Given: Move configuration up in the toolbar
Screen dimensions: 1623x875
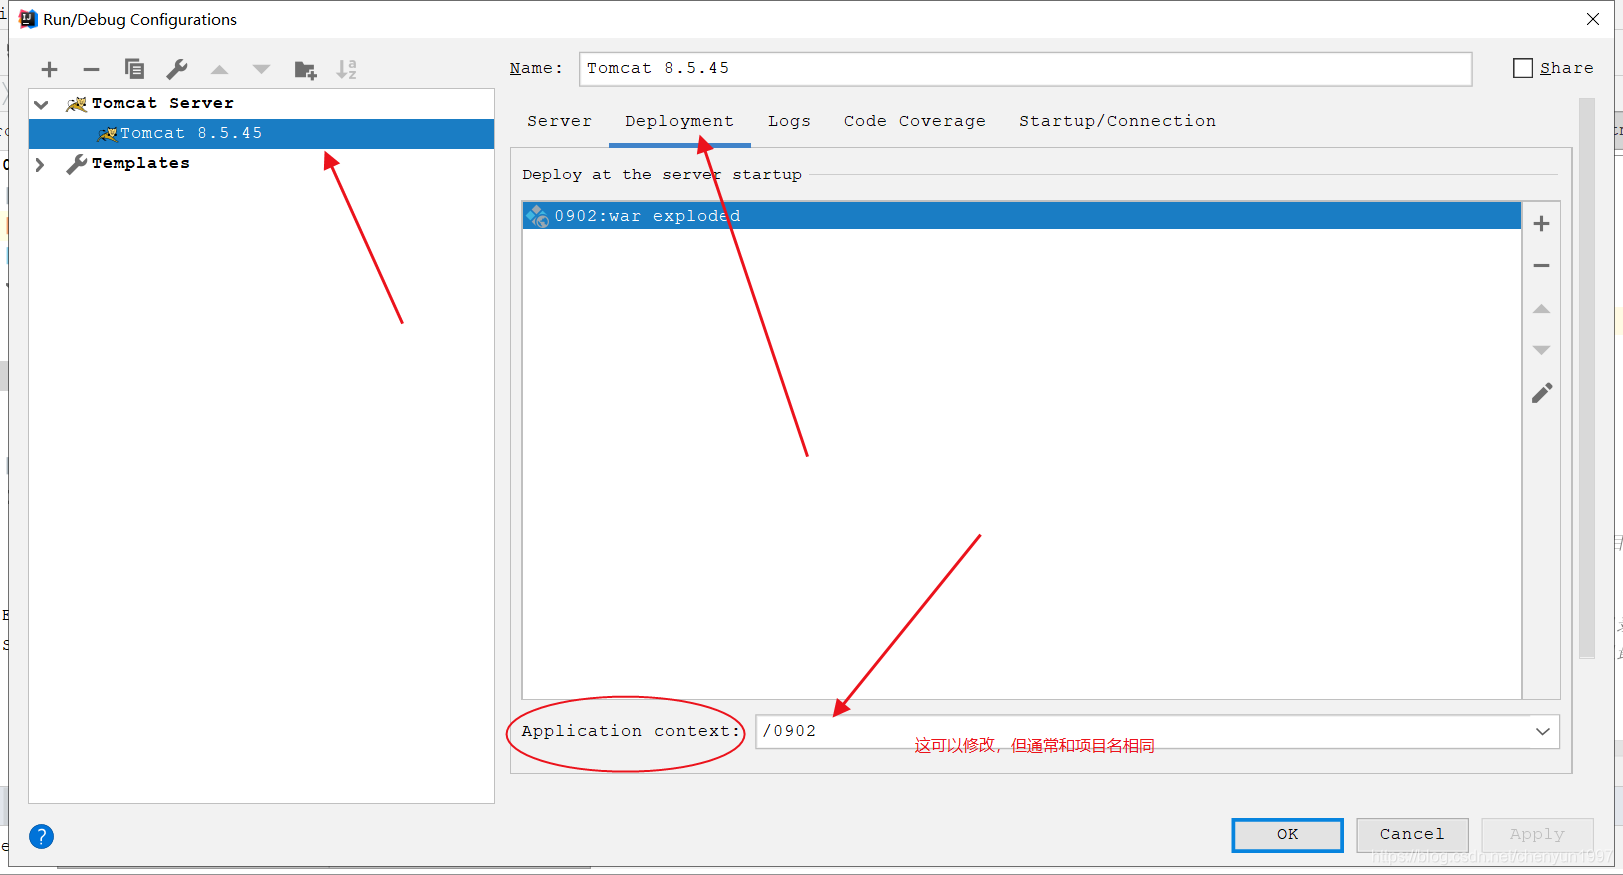Looking at the screenshot, I should point(219,69).
